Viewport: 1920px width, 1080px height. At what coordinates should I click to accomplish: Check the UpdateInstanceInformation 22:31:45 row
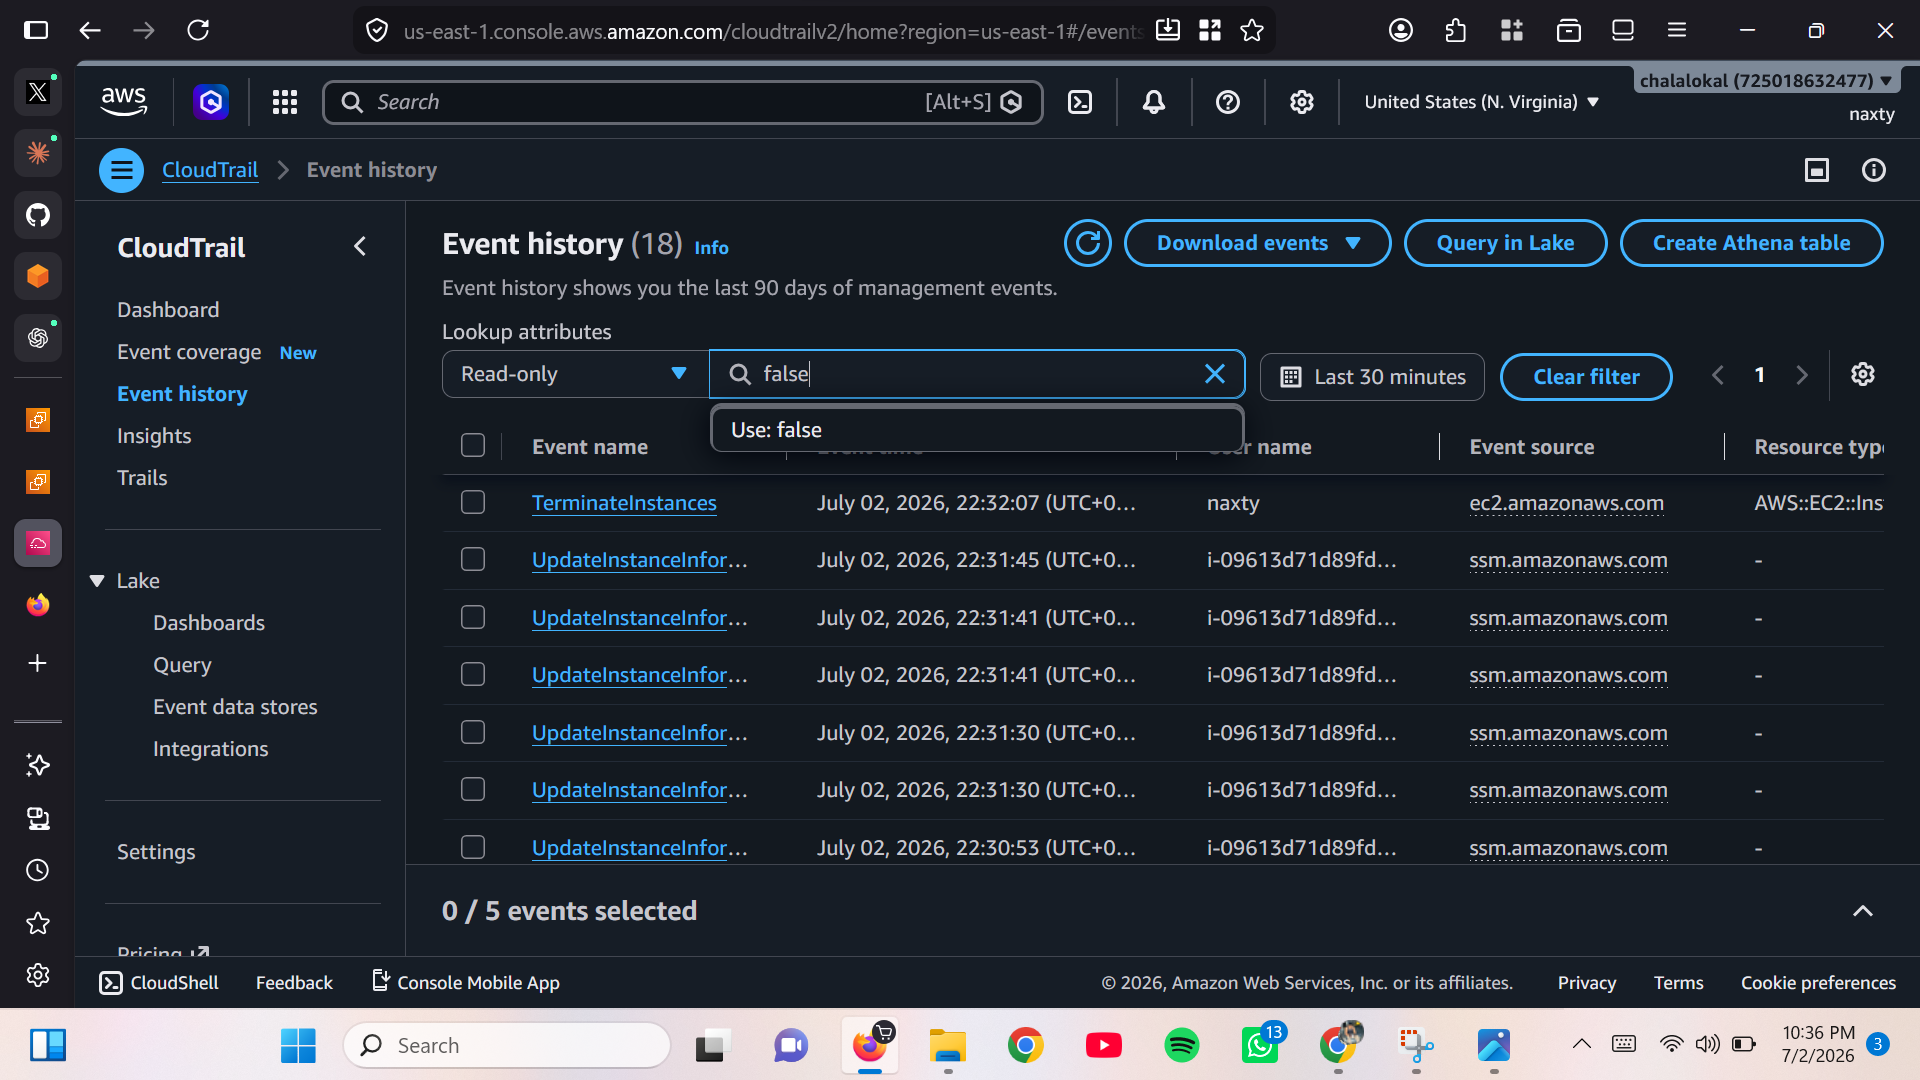[473, 559]
